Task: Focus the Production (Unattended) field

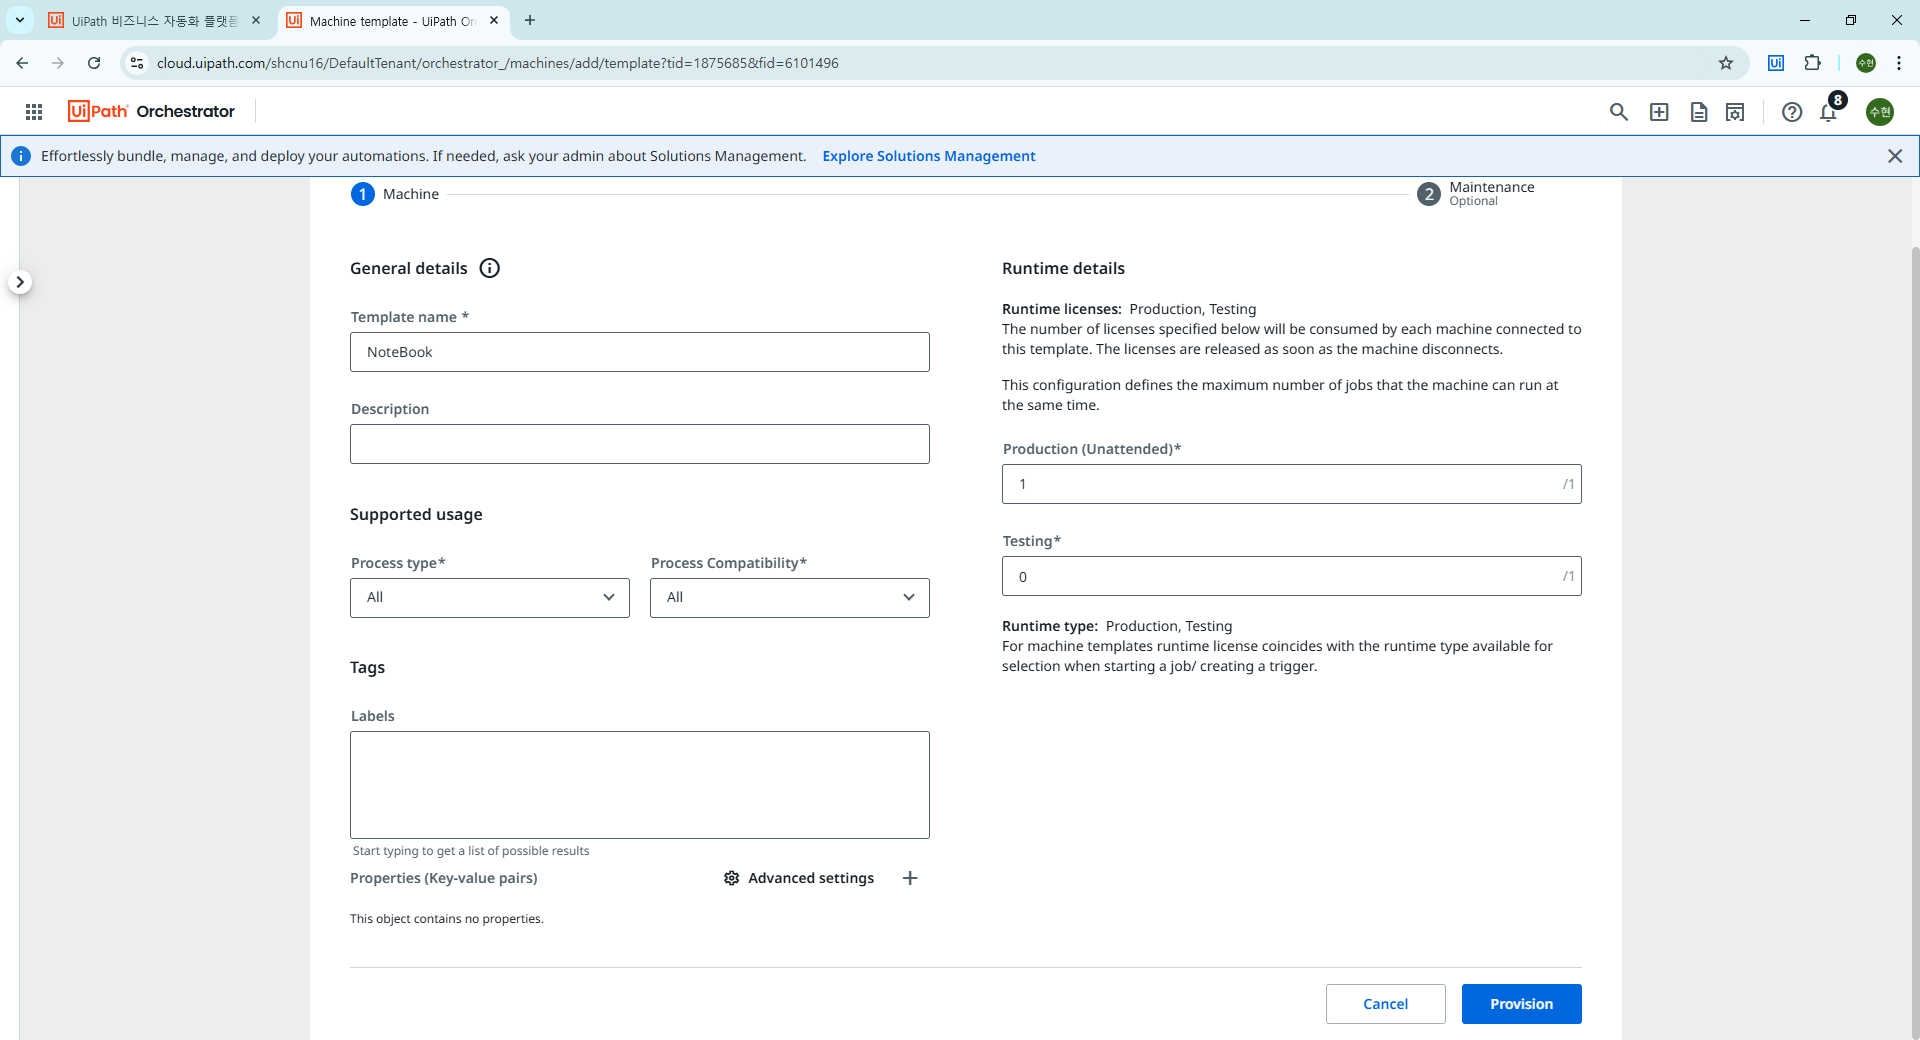Action: coord(1292,484)
